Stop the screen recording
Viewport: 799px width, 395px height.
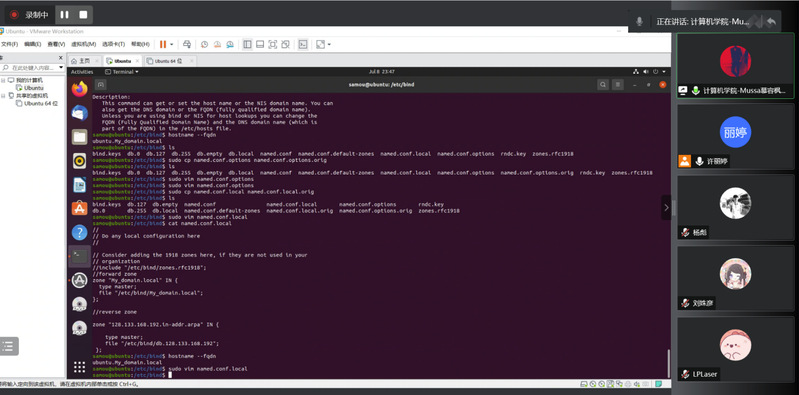(83, 15)
